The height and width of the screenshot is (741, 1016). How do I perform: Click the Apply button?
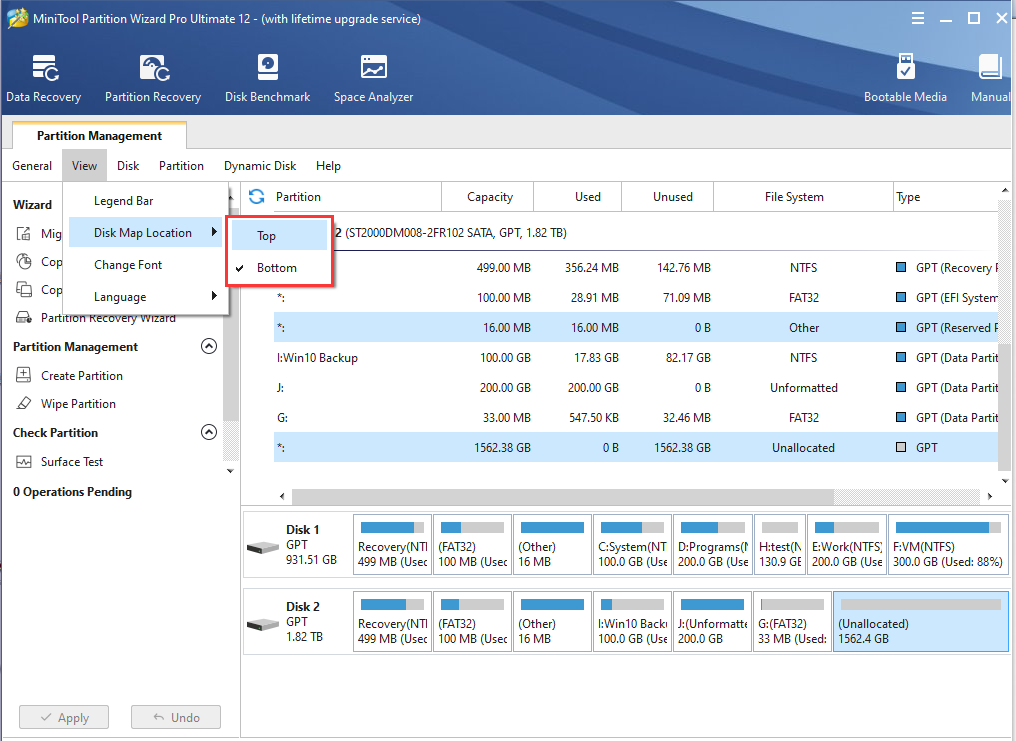63,717
